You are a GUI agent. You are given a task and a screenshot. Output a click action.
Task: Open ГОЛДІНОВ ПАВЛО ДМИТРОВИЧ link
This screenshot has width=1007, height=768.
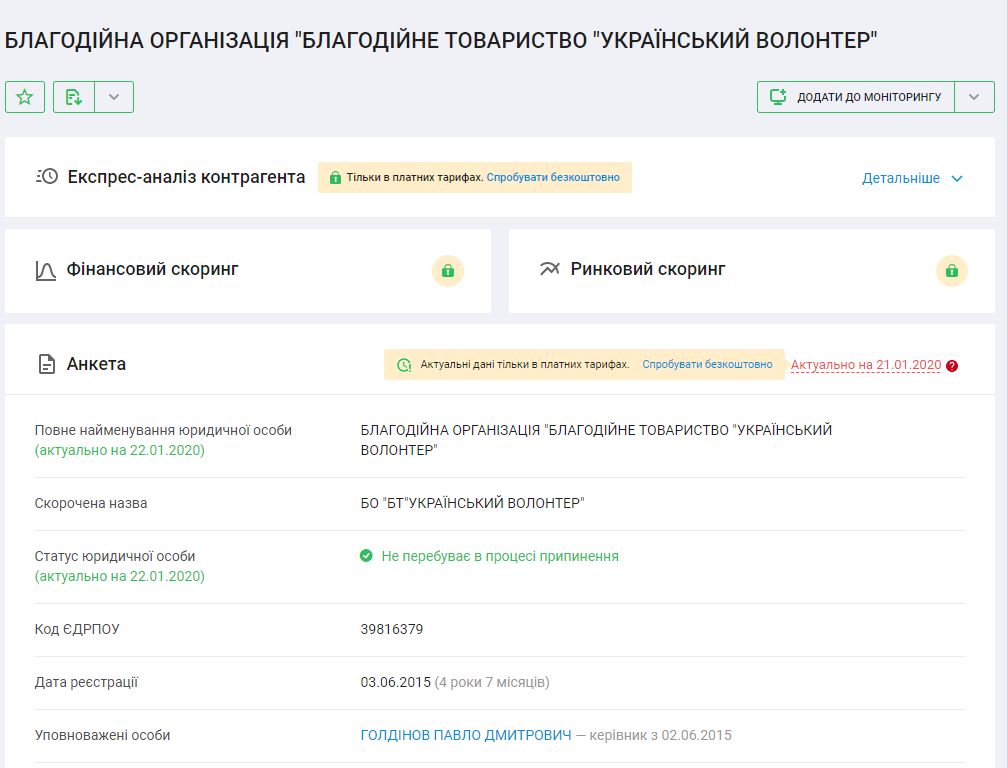click(466, 735)
